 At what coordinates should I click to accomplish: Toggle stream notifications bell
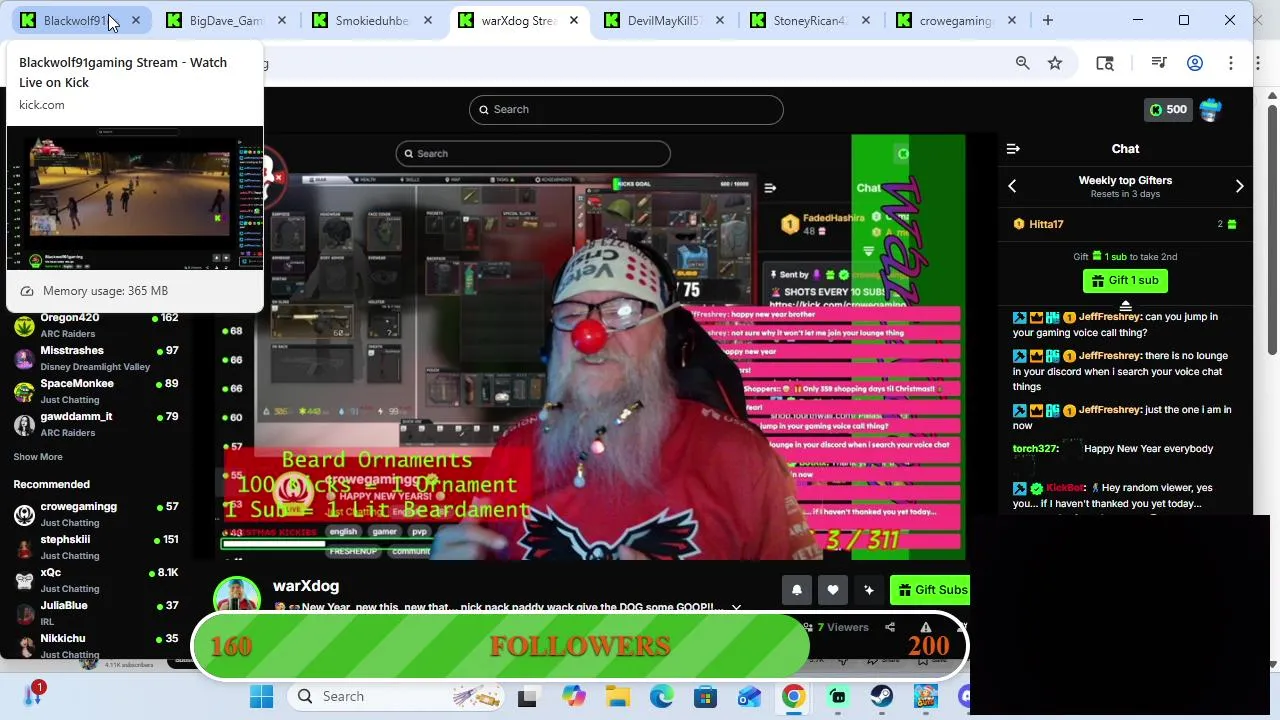click(x=797, y=590)
